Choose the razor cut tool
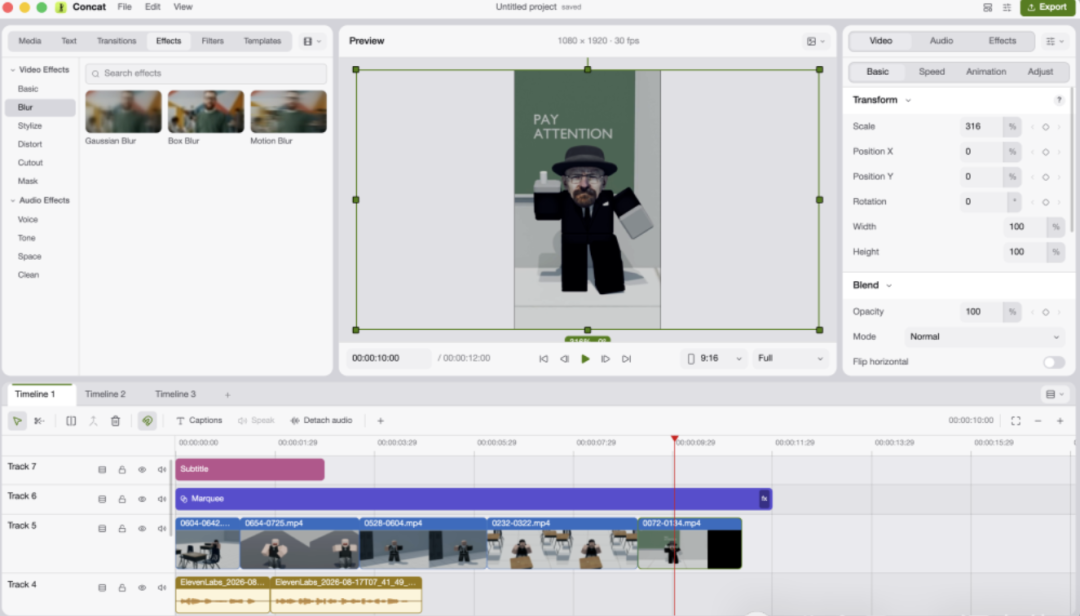 39,420
